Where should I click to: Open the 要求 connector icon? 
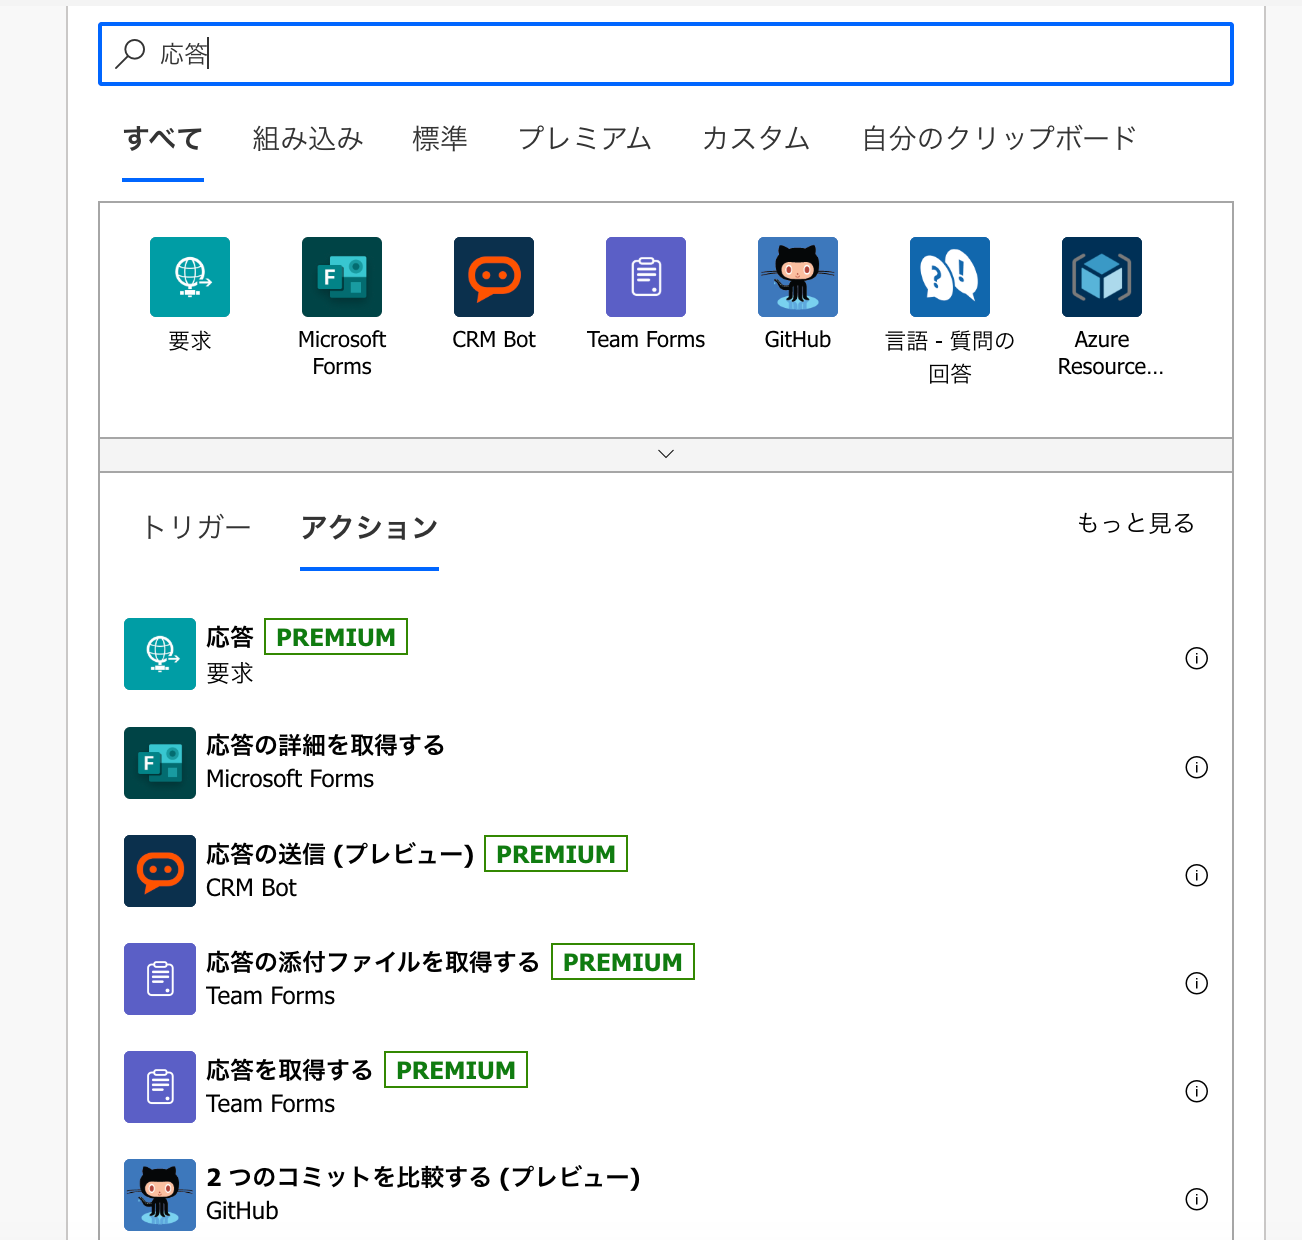coord(190,277)
